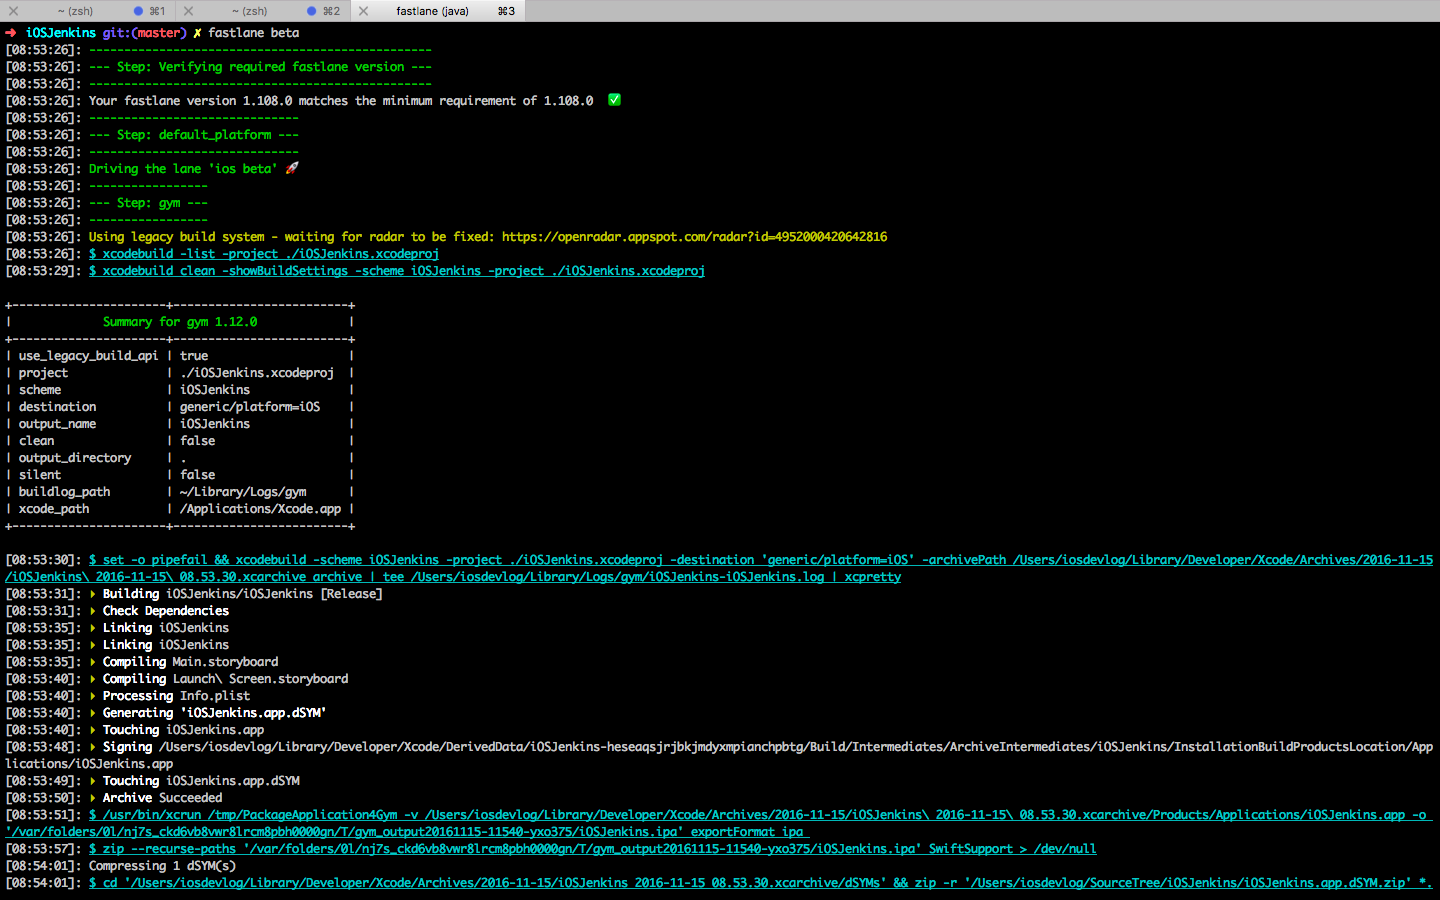Click 'Step: gym' header

[148, 203]
